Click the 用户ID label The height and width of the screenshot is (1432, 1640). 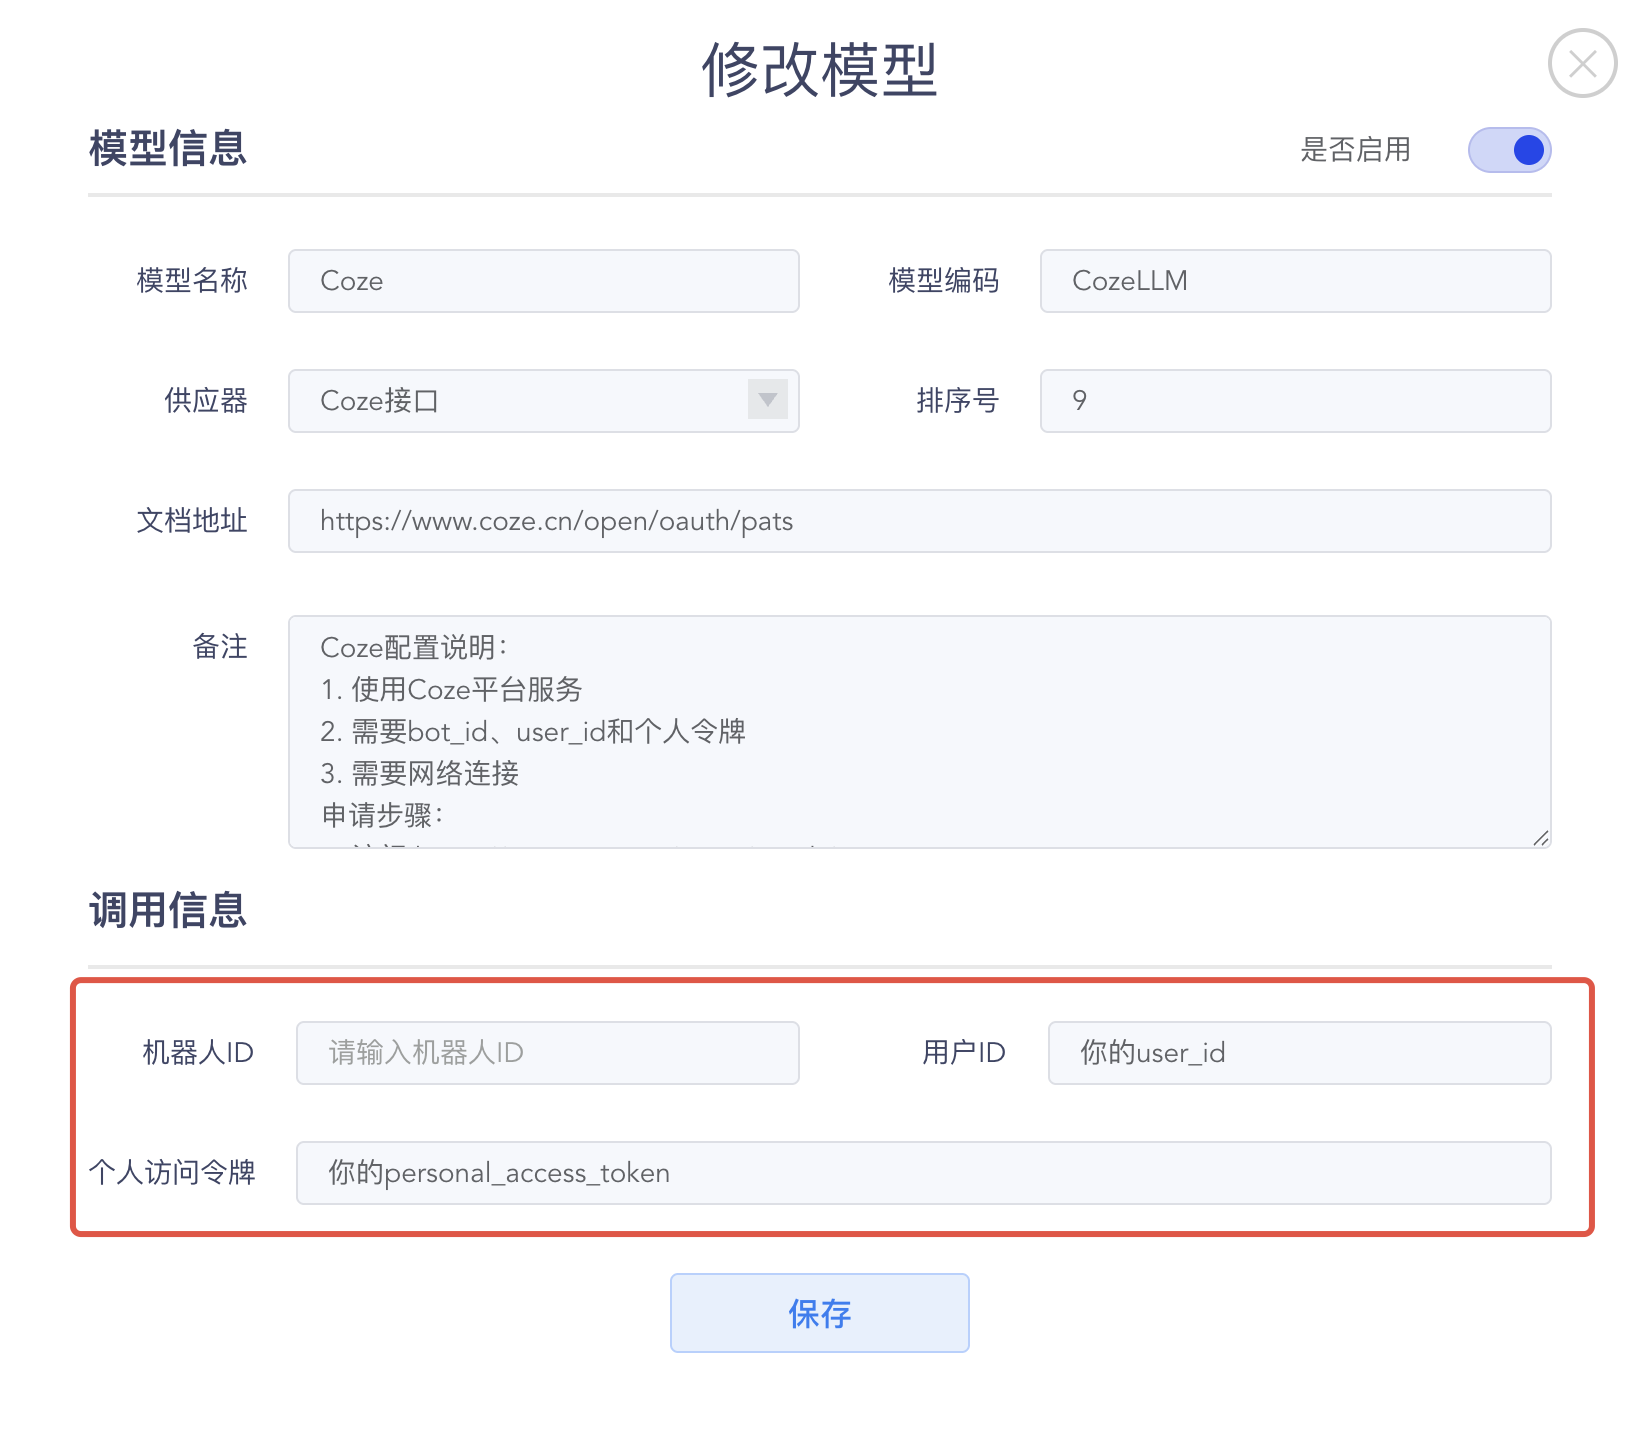[964, 1053]
